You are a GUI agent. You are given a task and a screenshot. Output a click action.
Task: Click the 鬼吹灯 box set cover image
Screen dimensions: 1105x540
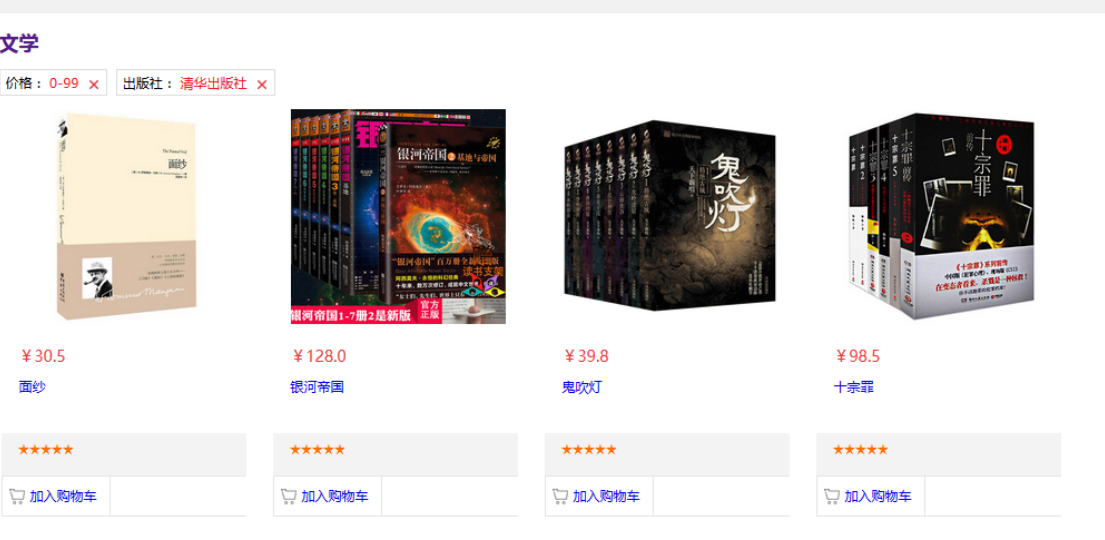(669, 216)
